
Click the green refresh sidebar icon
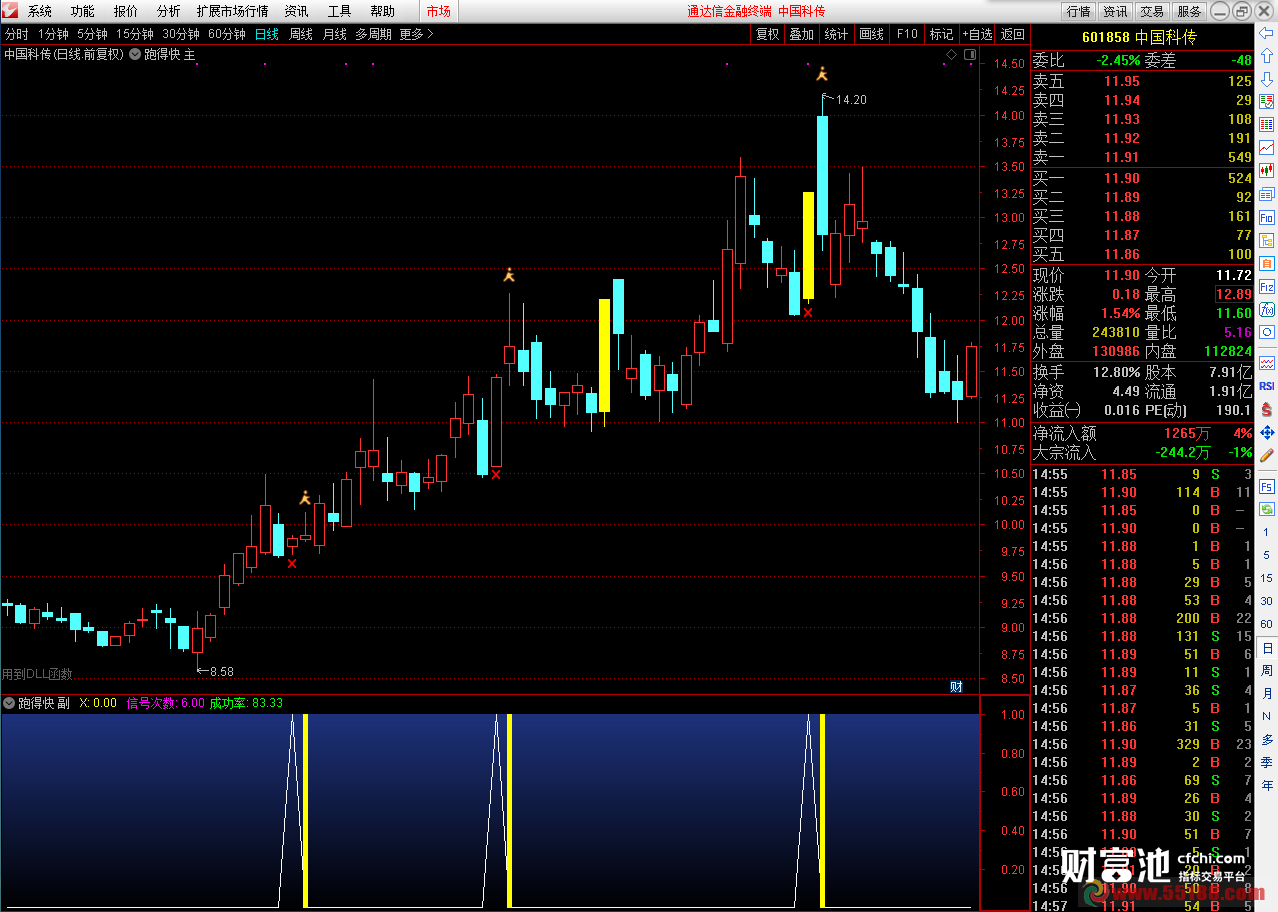[x=1267, y=509]
